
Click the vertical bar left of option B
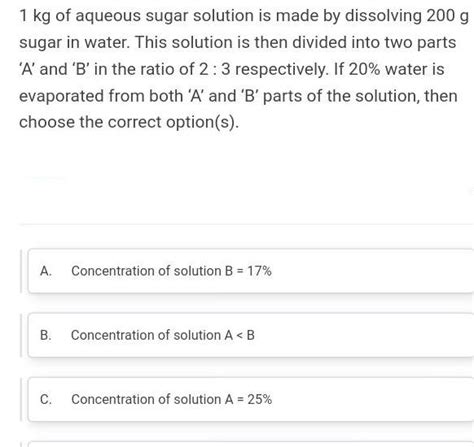coord(21,335)
